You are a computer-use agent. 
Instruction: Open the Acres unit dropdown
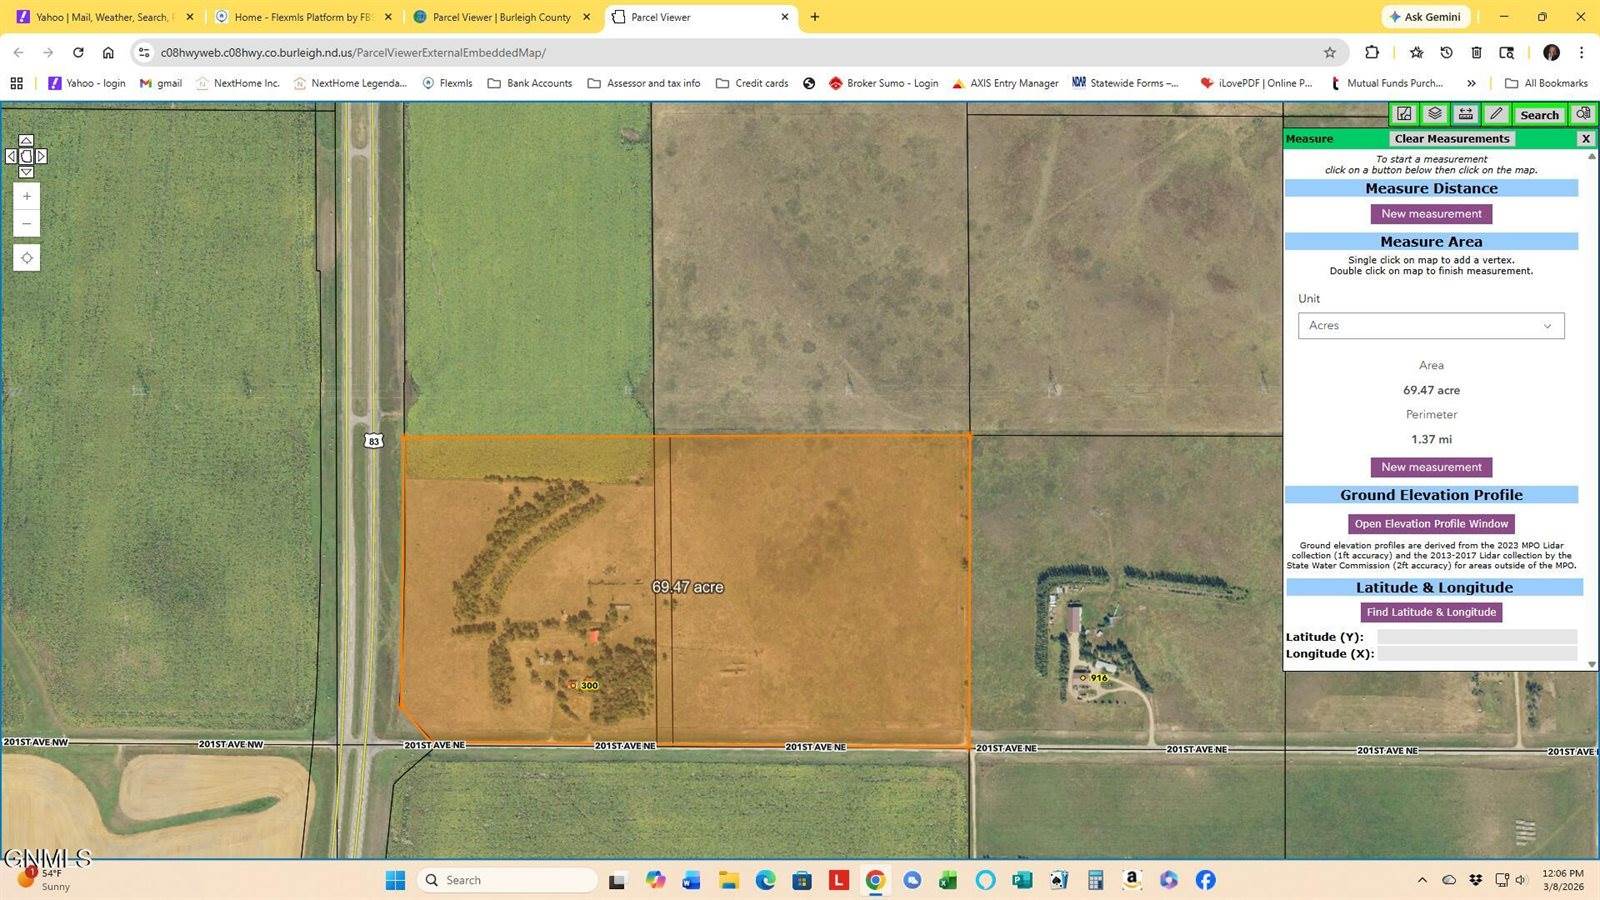tap(1430, 325)
